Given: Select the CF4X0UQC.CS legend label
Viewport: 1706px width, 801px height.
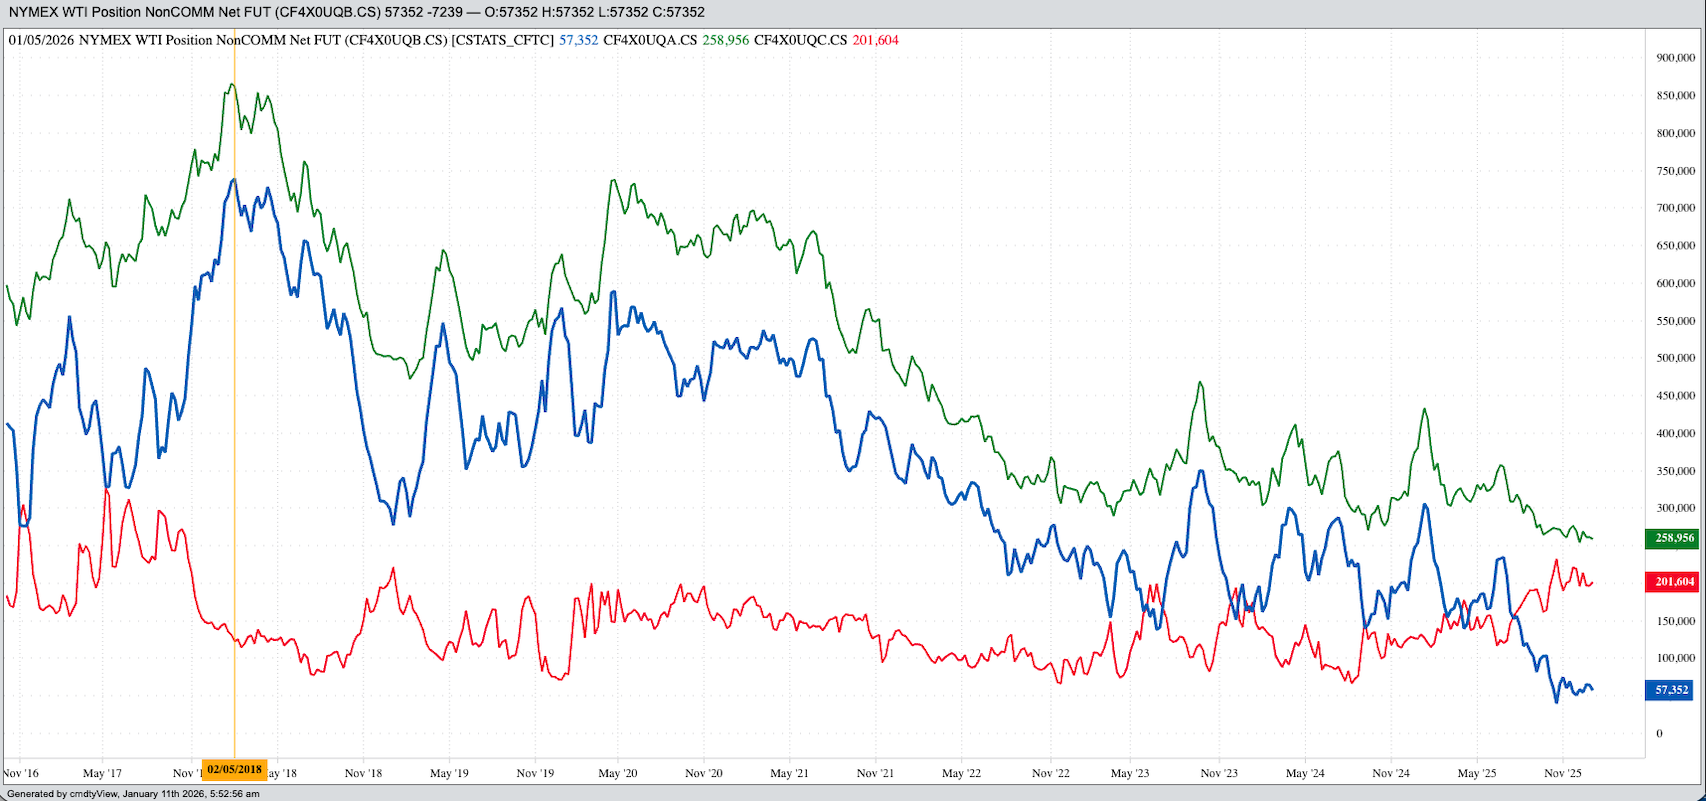Looking at the screenshot, I should (800, 41).
